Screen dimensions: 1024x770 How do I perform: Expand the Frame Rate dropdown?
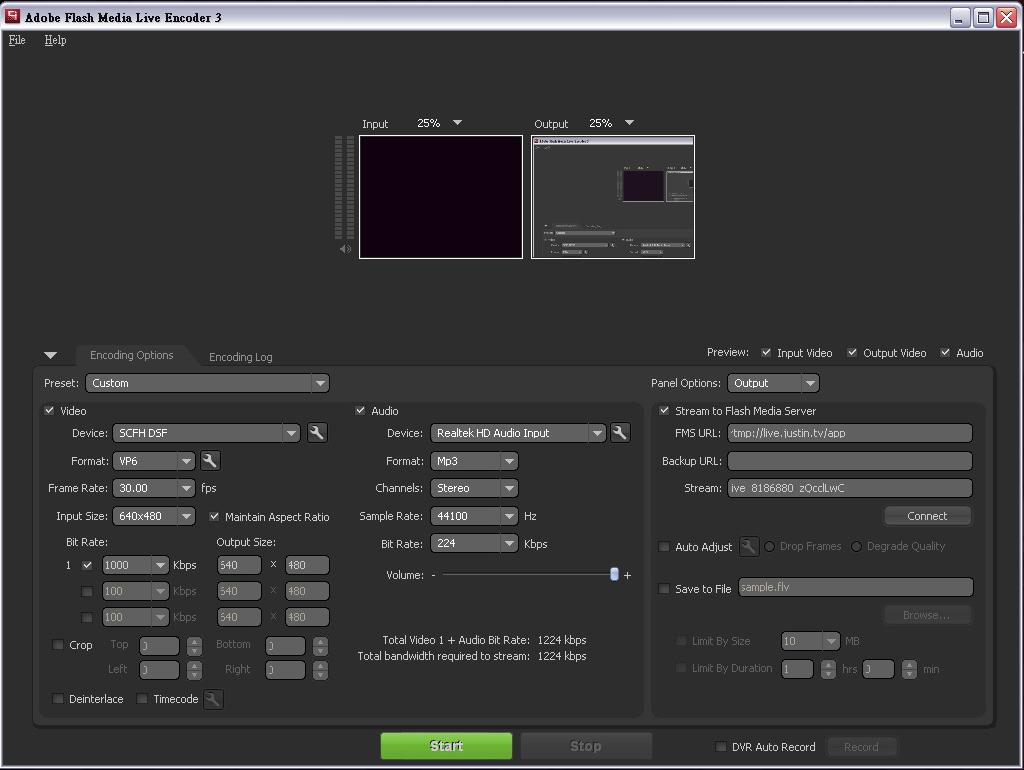(186, 489)
